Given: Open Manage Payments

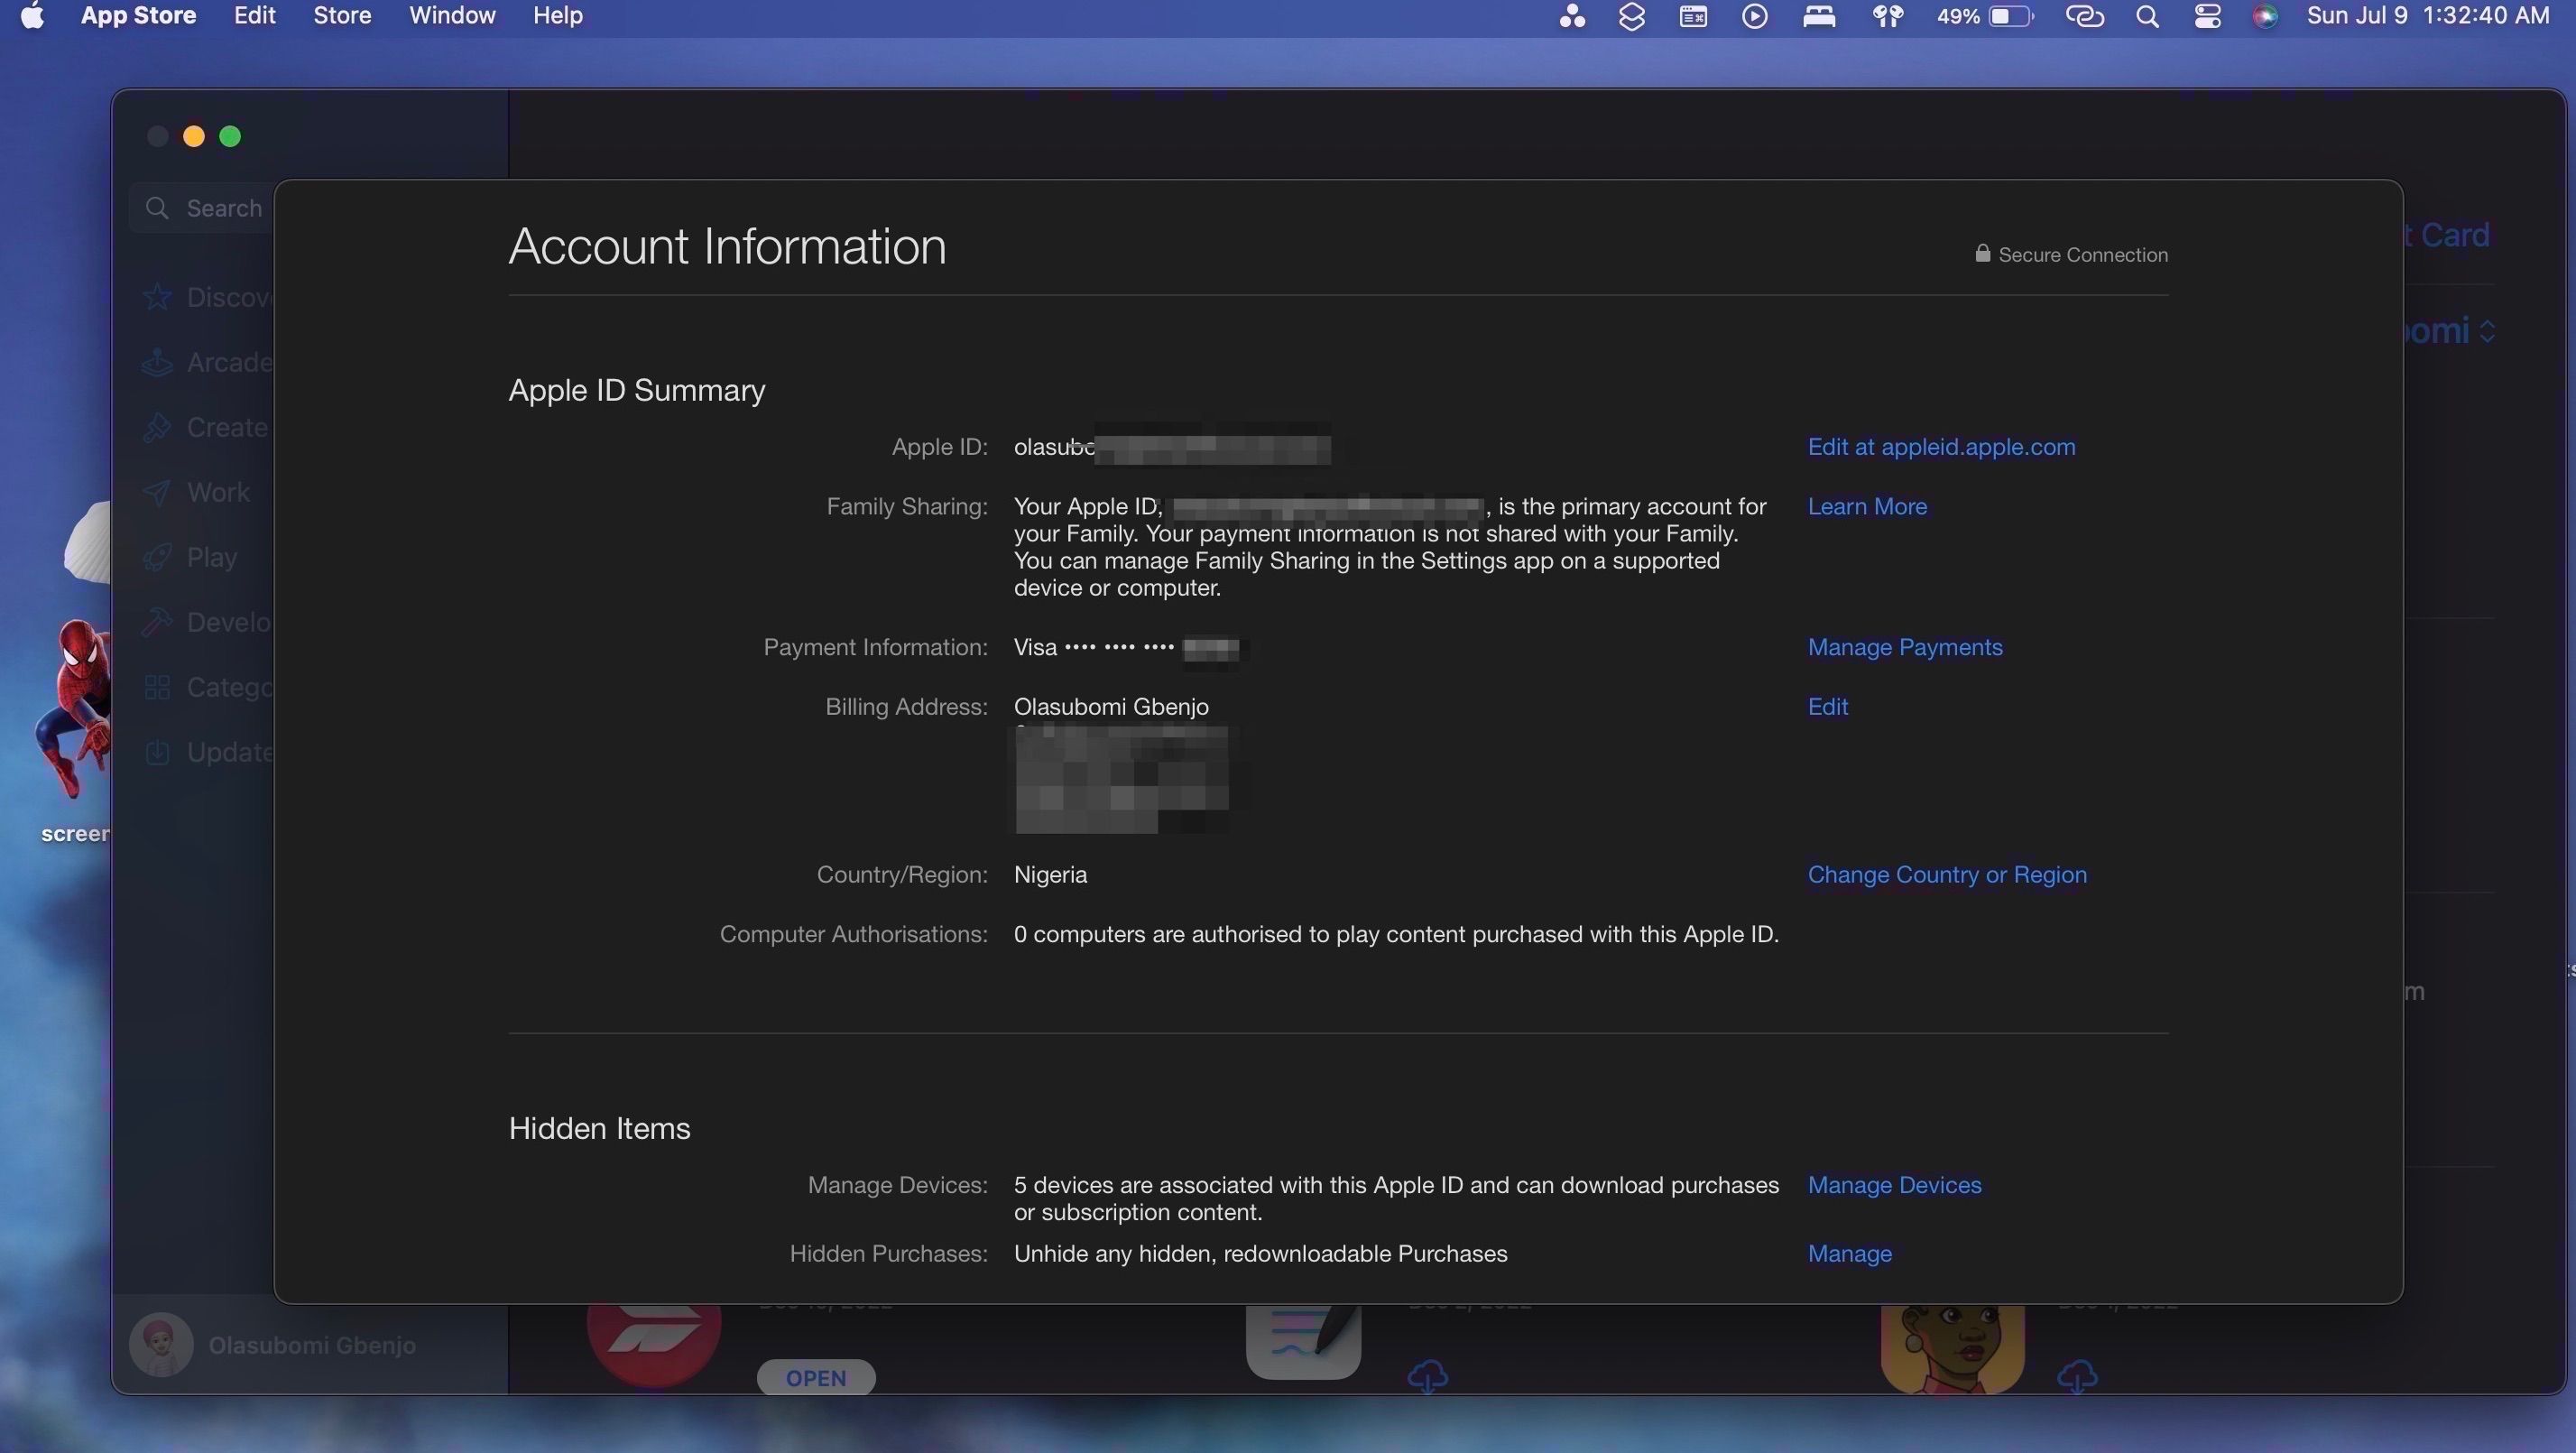Looking at the screenshot, I should (x=1905, y=647).
